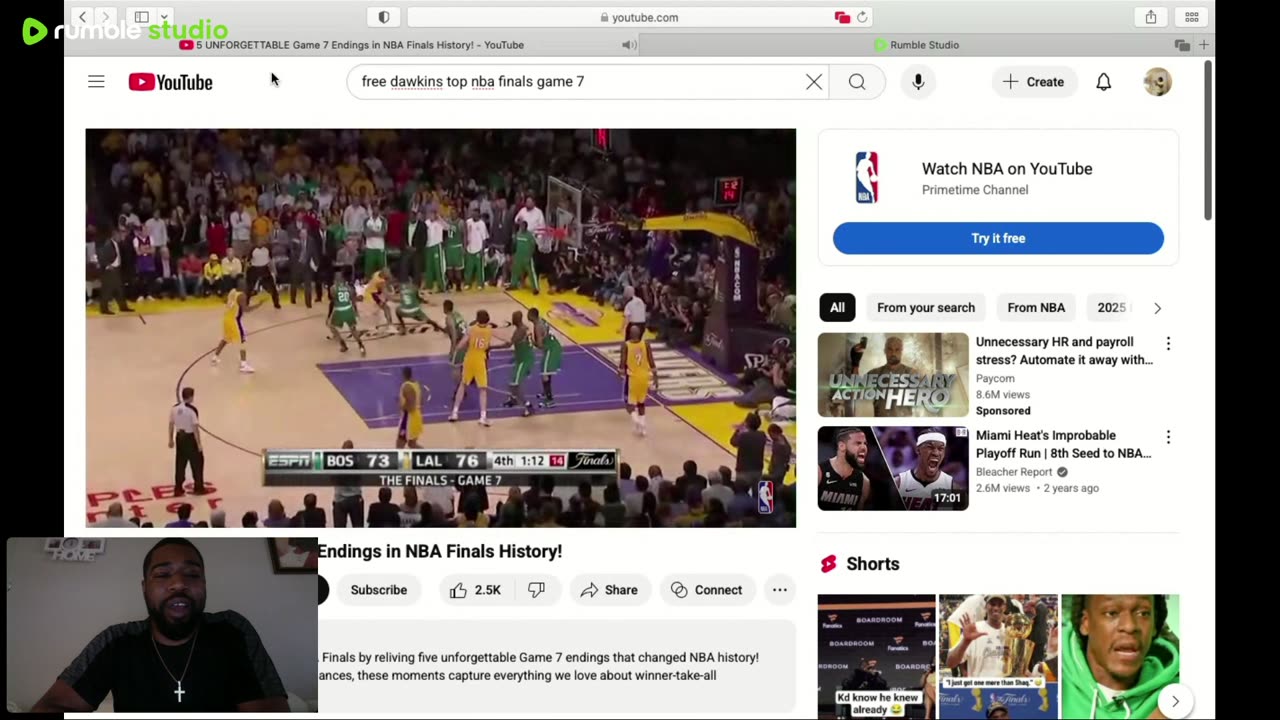This screenshot has width=1280, height=720.
Task: Run the search with the magnifier button
Action: tap(857, 82)
